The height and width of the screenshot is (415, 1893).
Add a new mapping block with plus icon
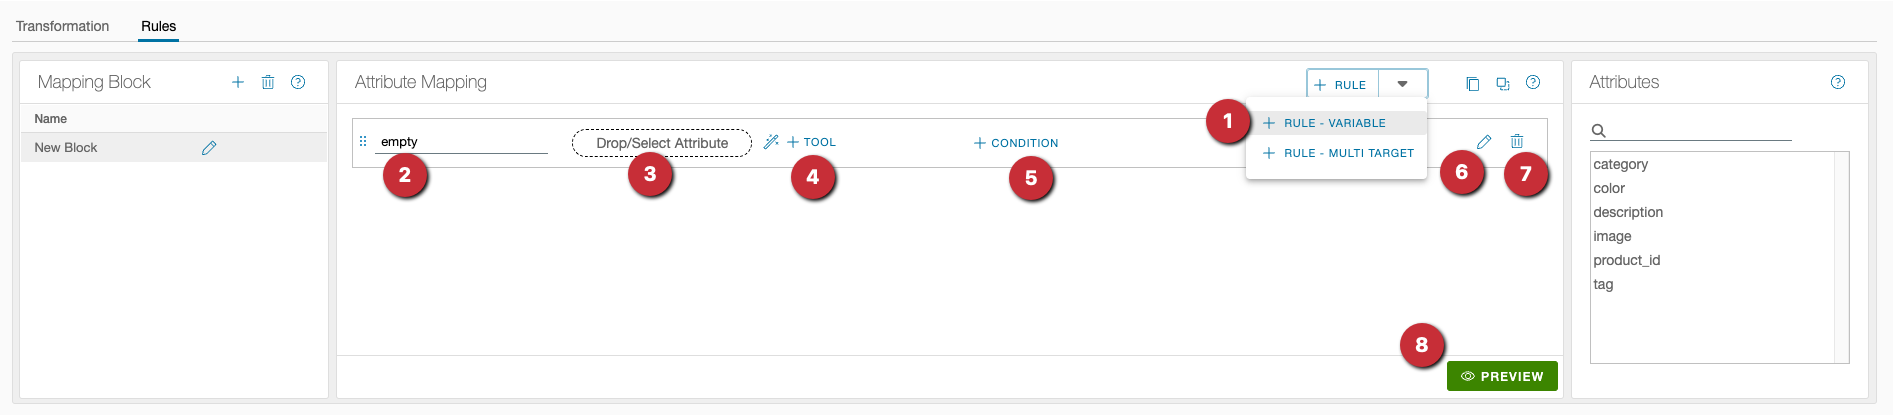(238, 82)
